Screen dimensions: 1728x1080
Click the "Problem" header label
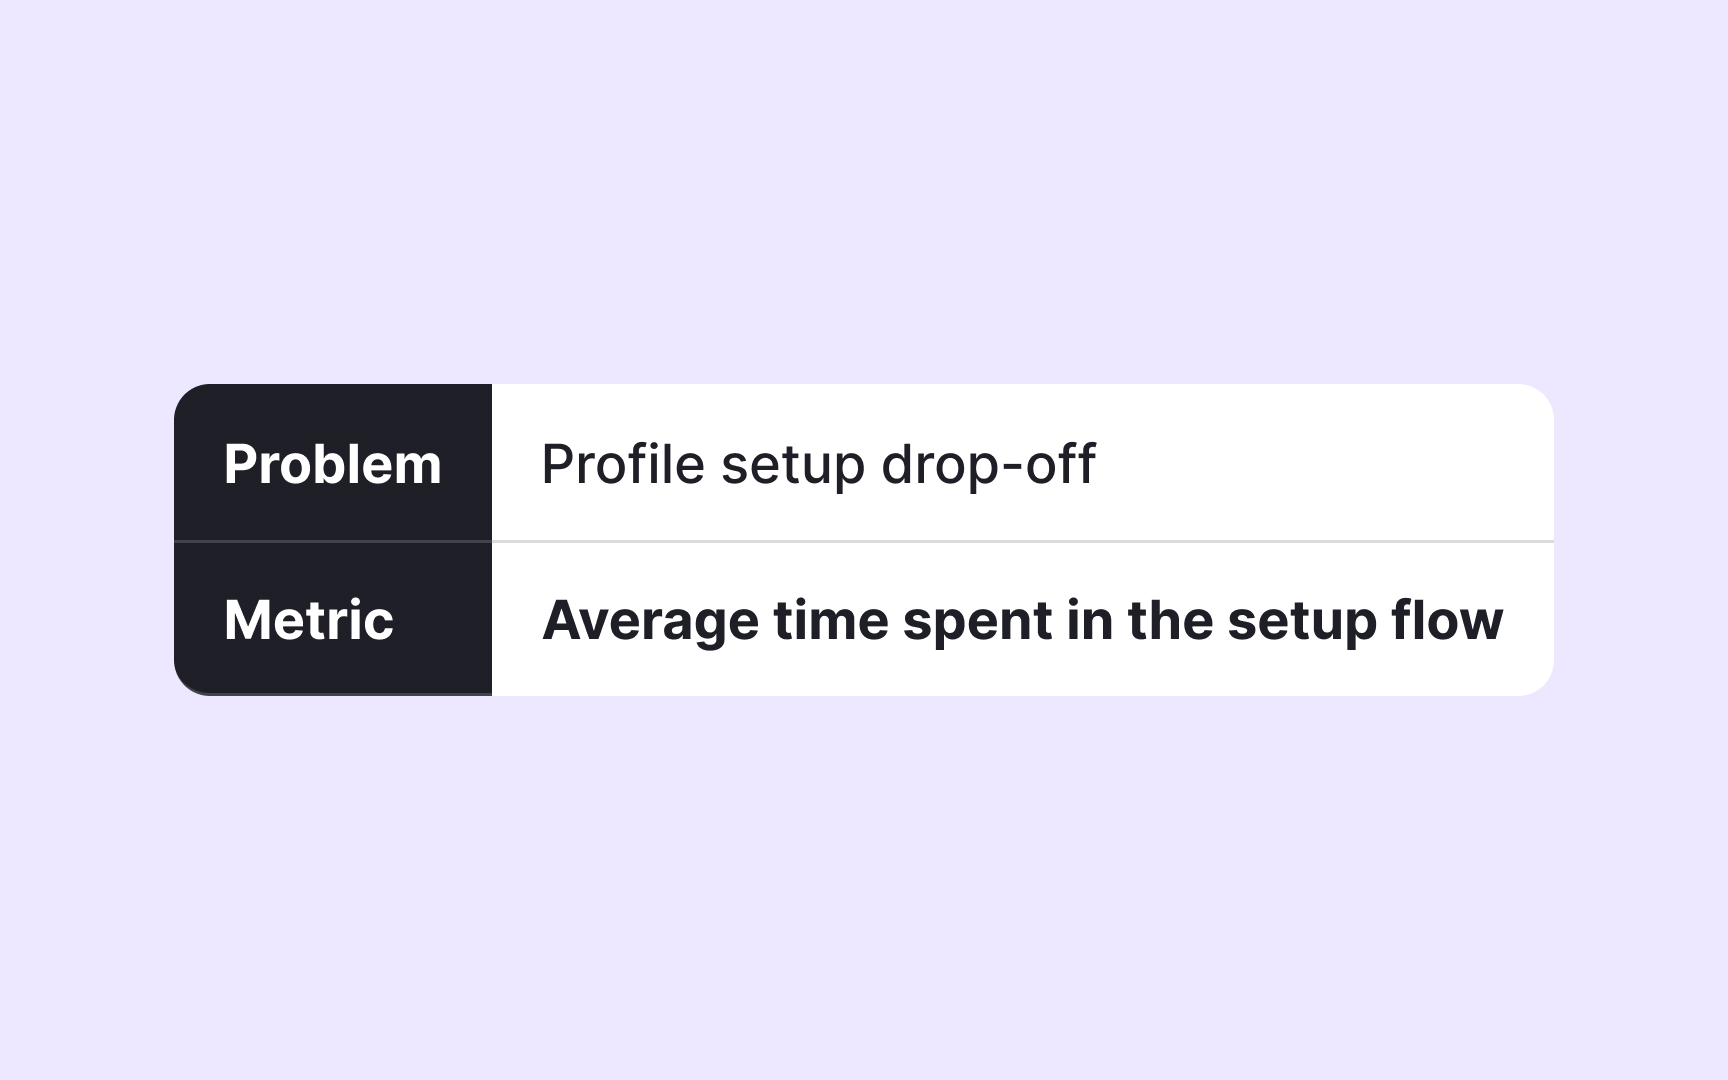[332, 464]
